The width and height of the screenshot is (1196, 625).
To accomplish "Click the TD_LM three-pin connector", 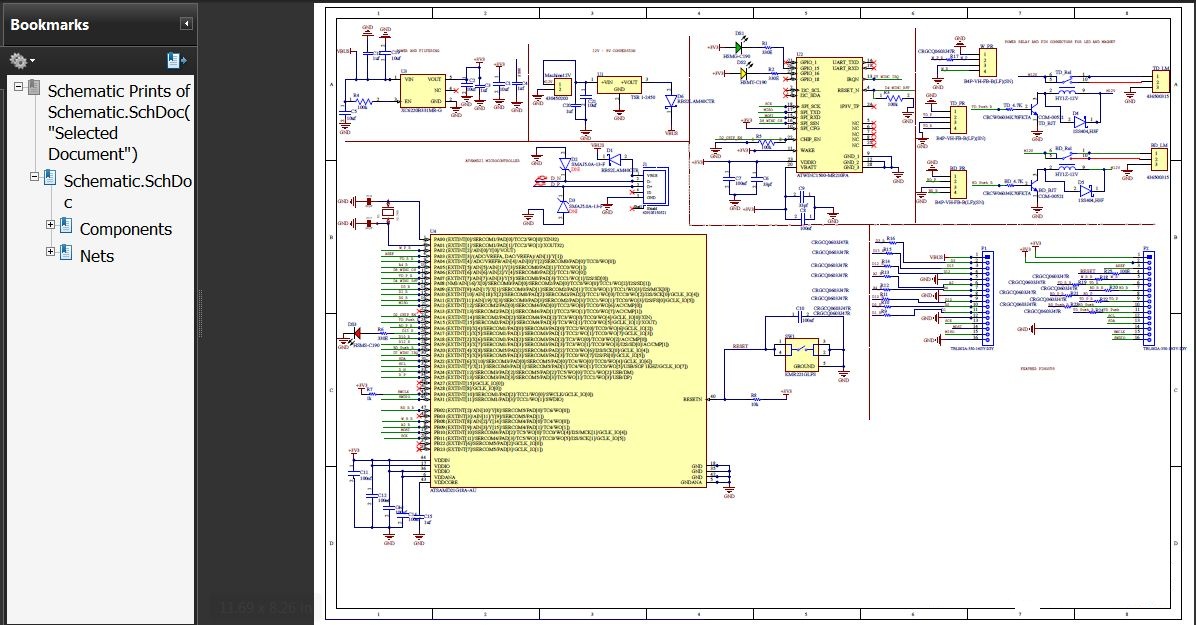I will (1159, 82).
